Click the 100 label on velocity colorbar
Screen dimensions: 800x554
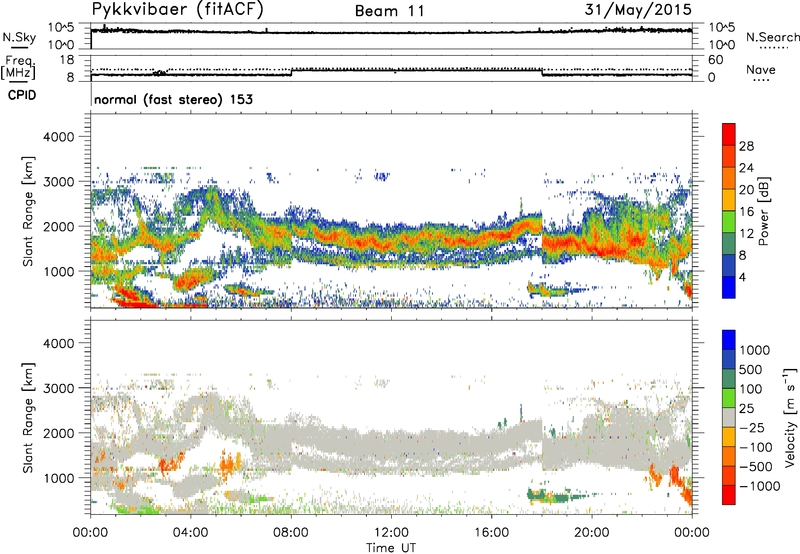tap(750, 389)
